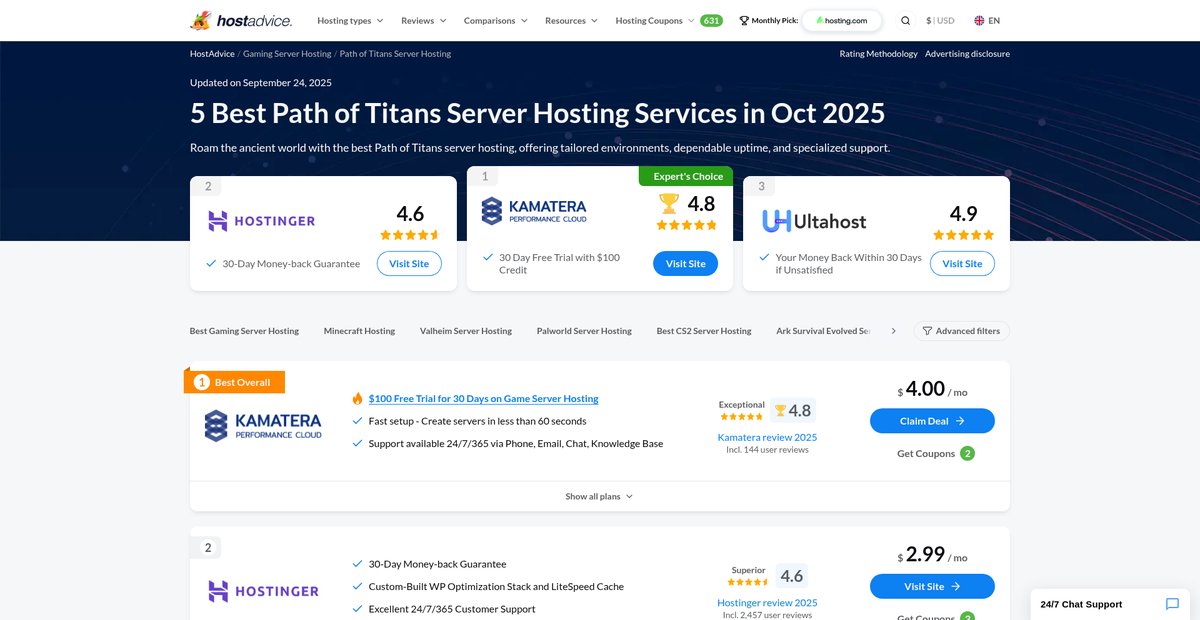This screenshot has width=1200, height=620.
Task: Click the category carousel next arrow
Action: (893, 331)
